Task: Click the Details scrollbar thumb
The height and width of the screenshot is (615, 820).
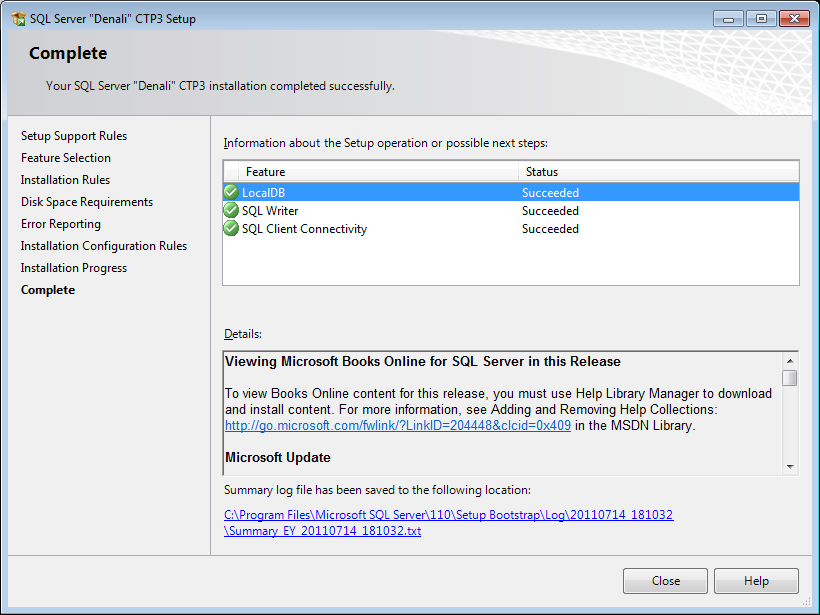Action: pos(790,378)
